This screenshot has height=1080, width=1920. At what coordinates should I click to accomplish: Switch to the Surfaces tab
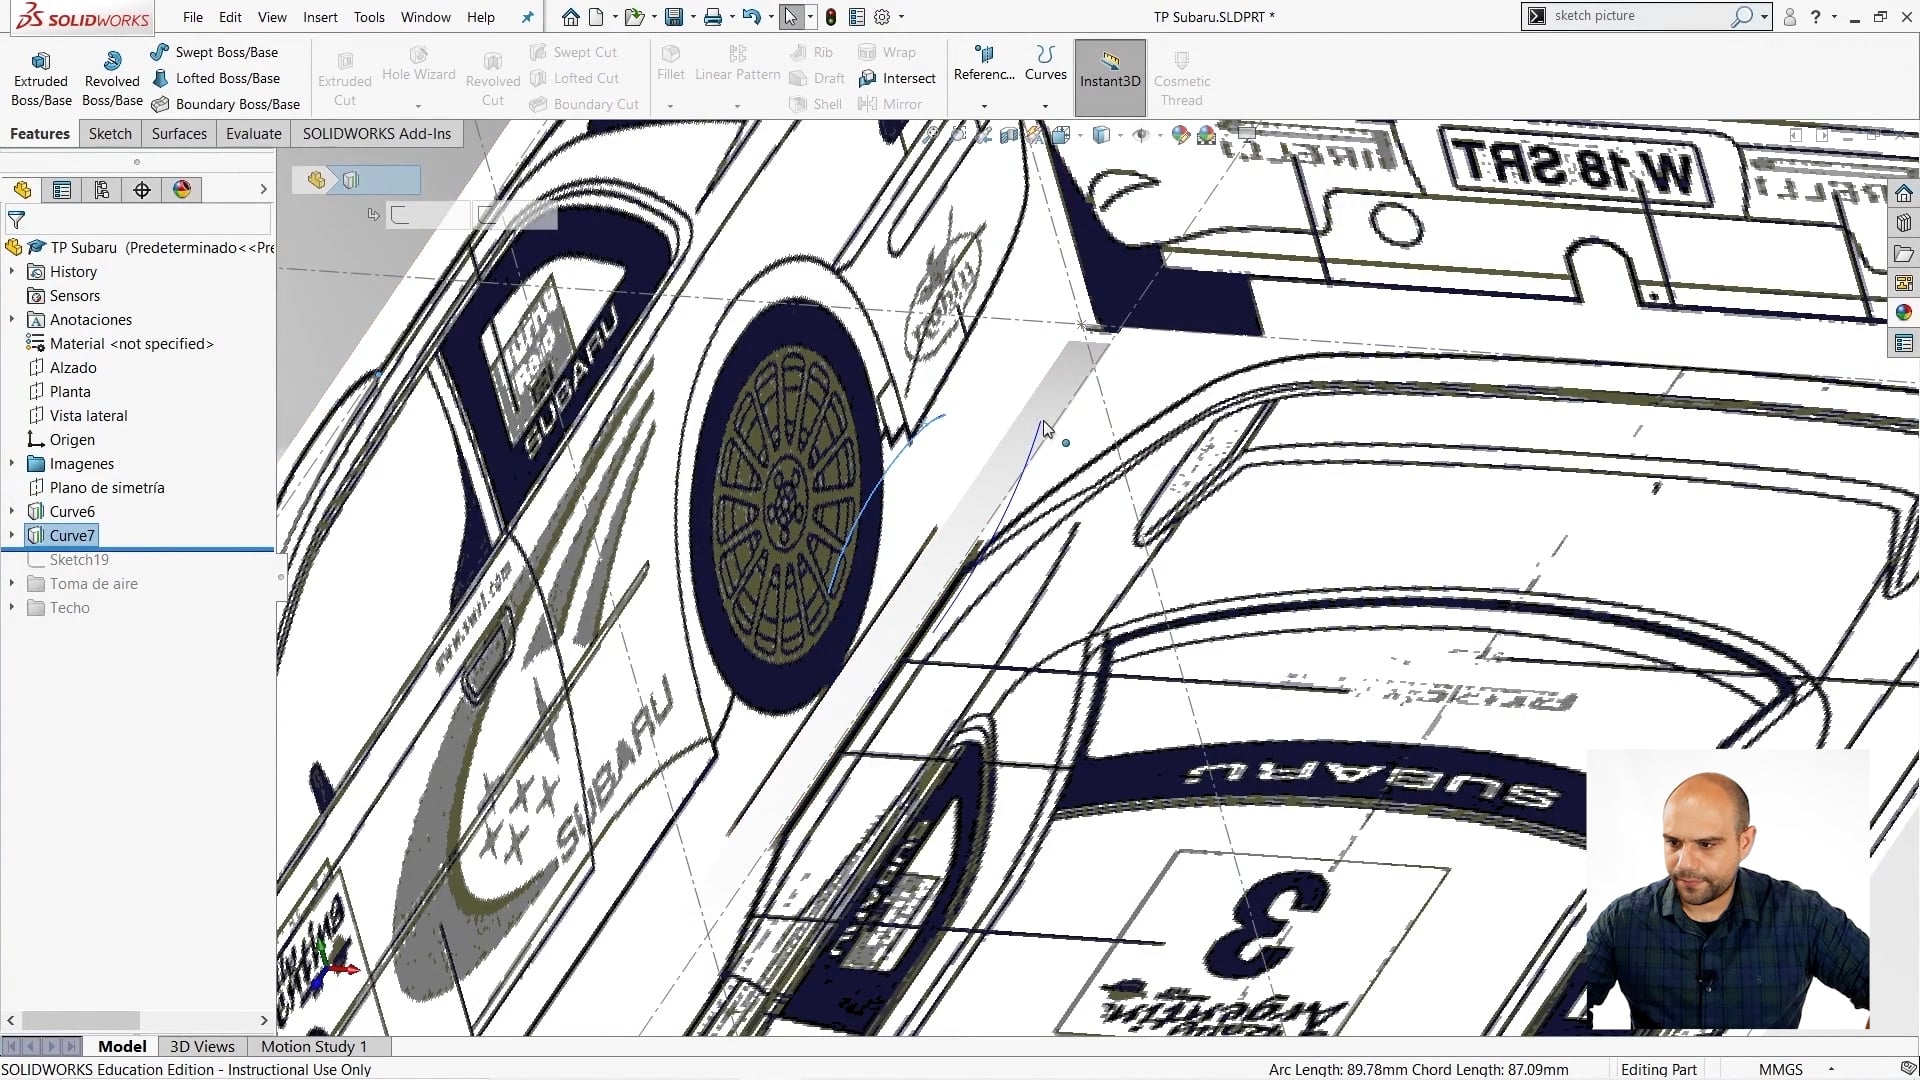(179, 134)
